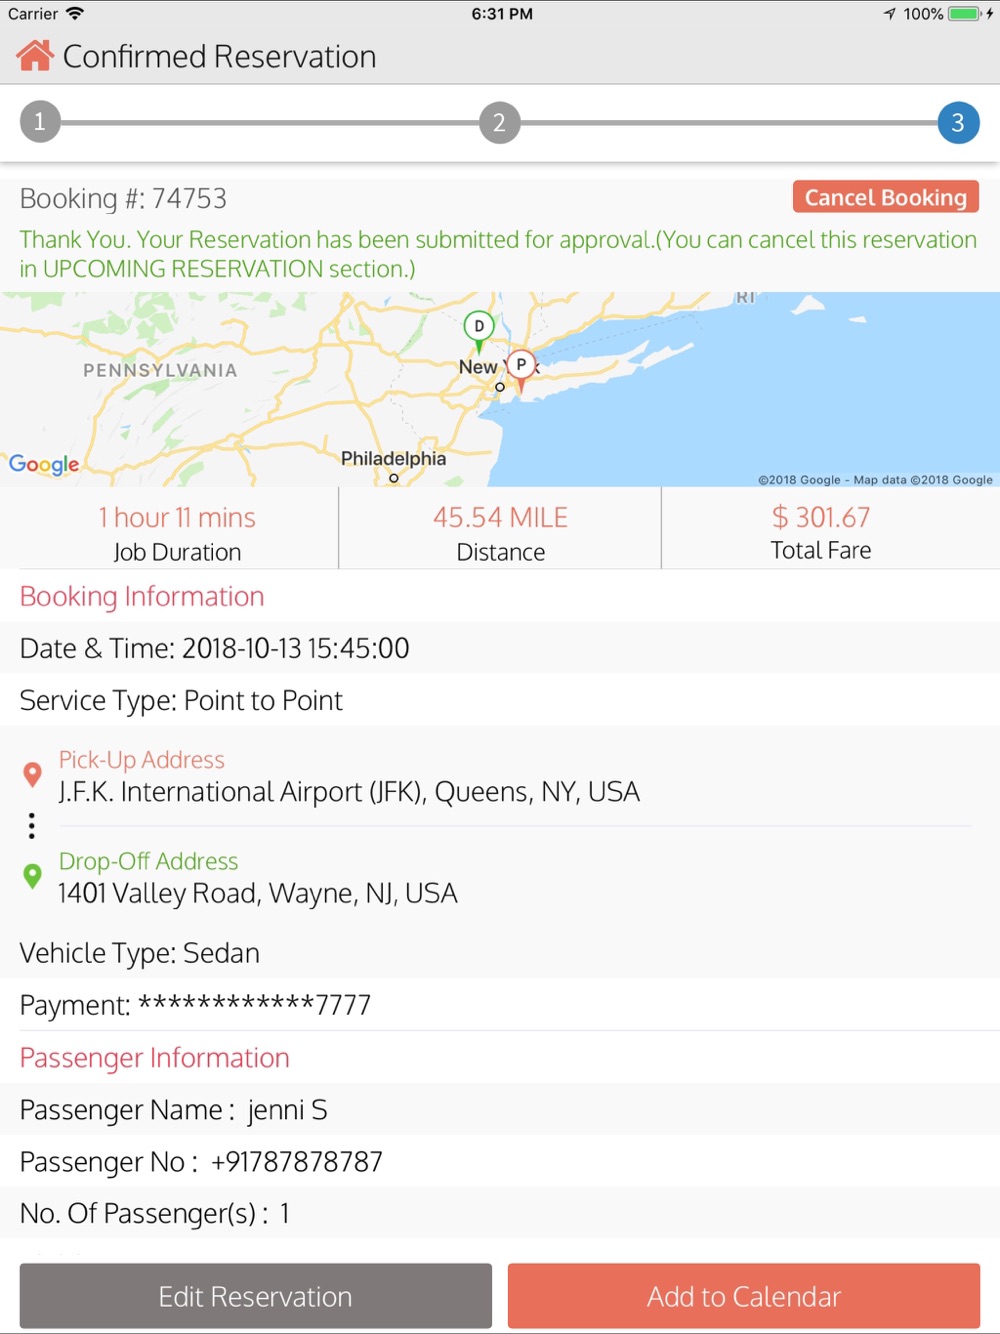Cancel the booking with Cancel Booking button
Image resolution: width=1000 pixels, height=1334 pixels.
(x=885, y=197)
